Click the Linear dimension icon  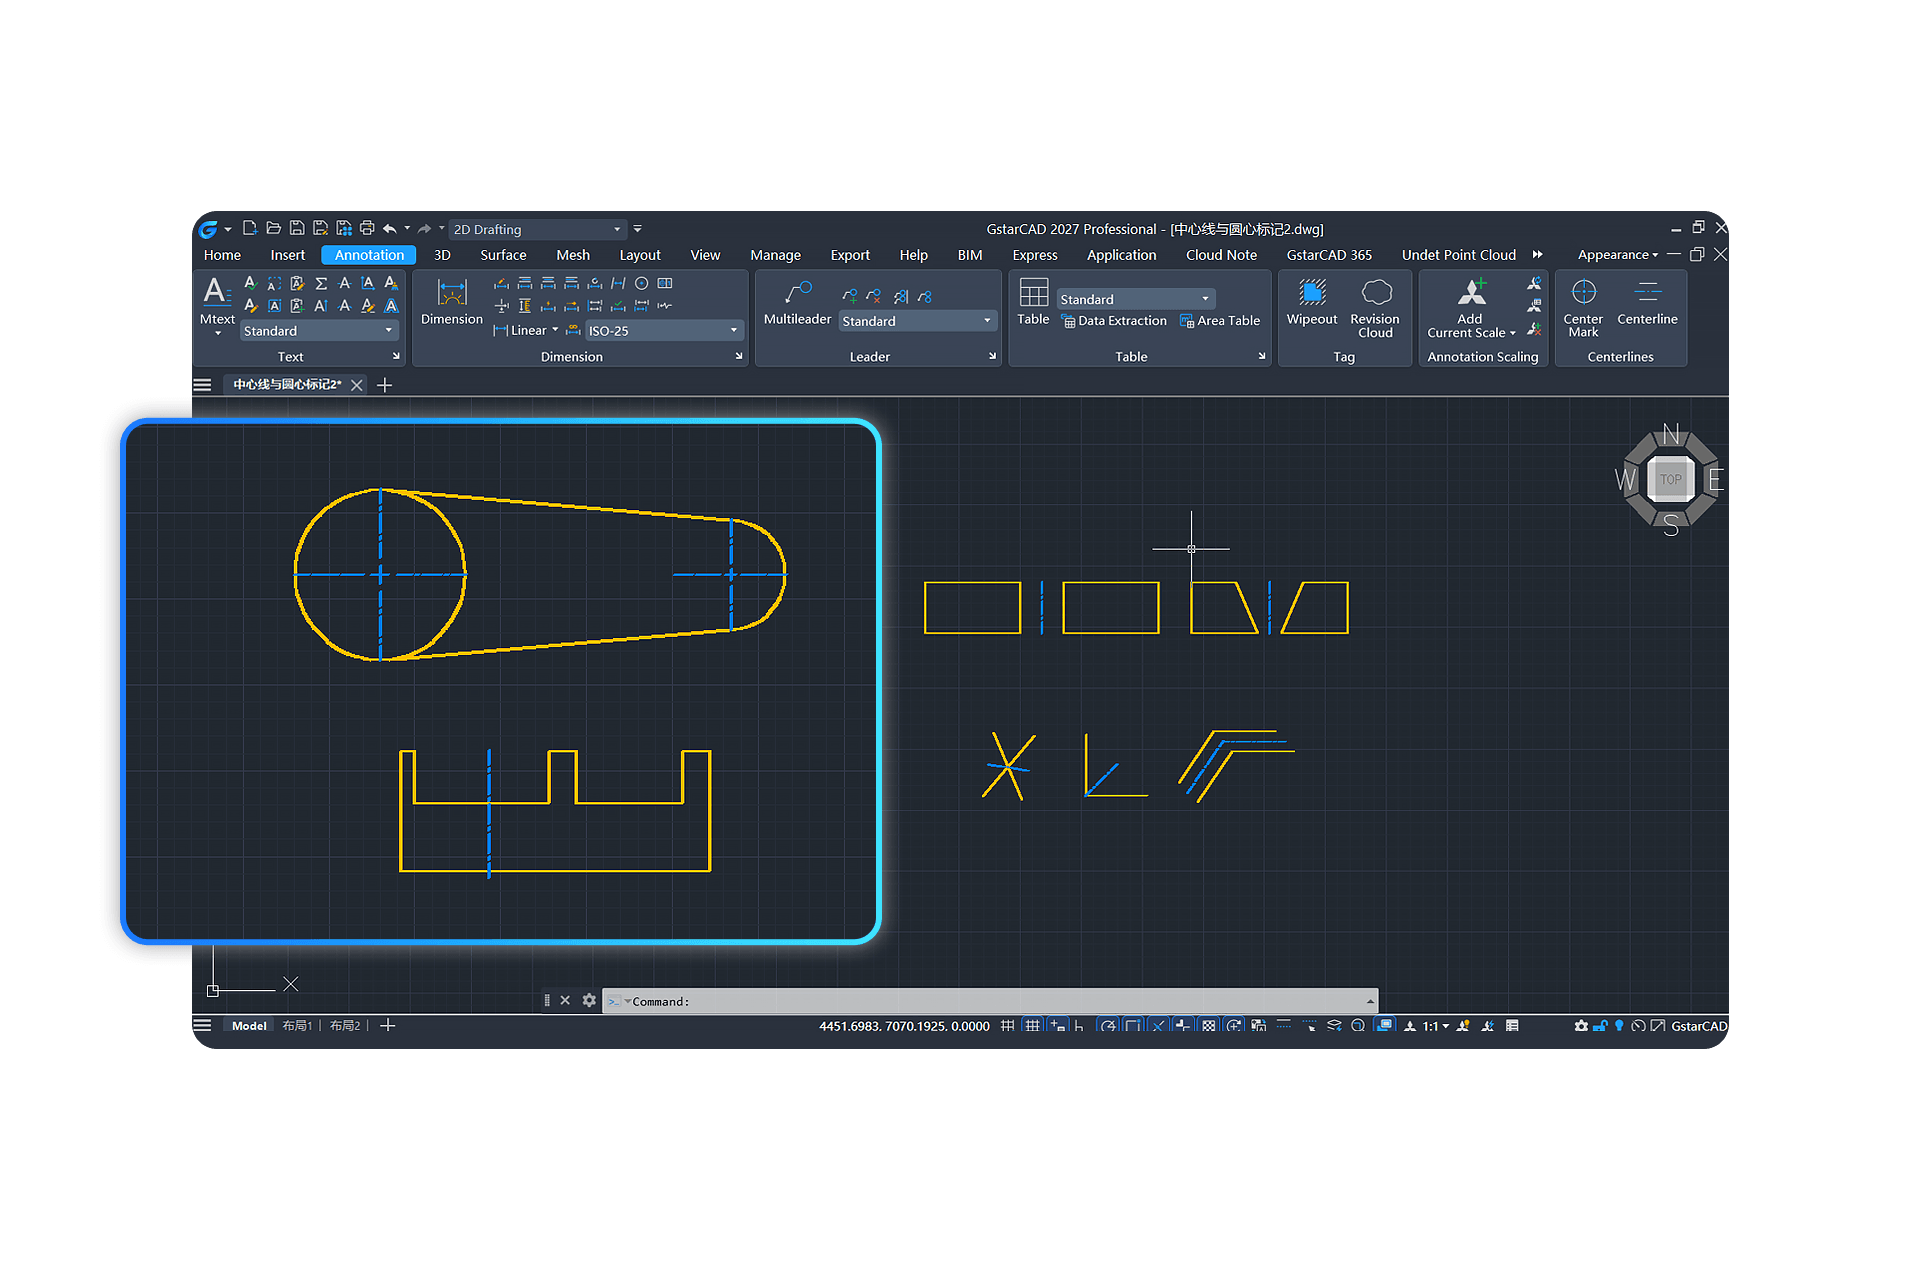click(501, 330)
